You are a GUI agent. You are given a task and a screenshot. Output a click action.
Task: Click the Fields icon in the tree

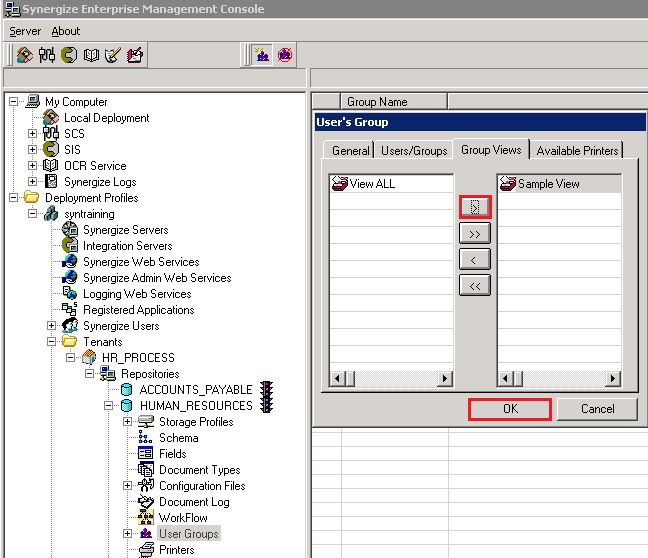[145, 453]
